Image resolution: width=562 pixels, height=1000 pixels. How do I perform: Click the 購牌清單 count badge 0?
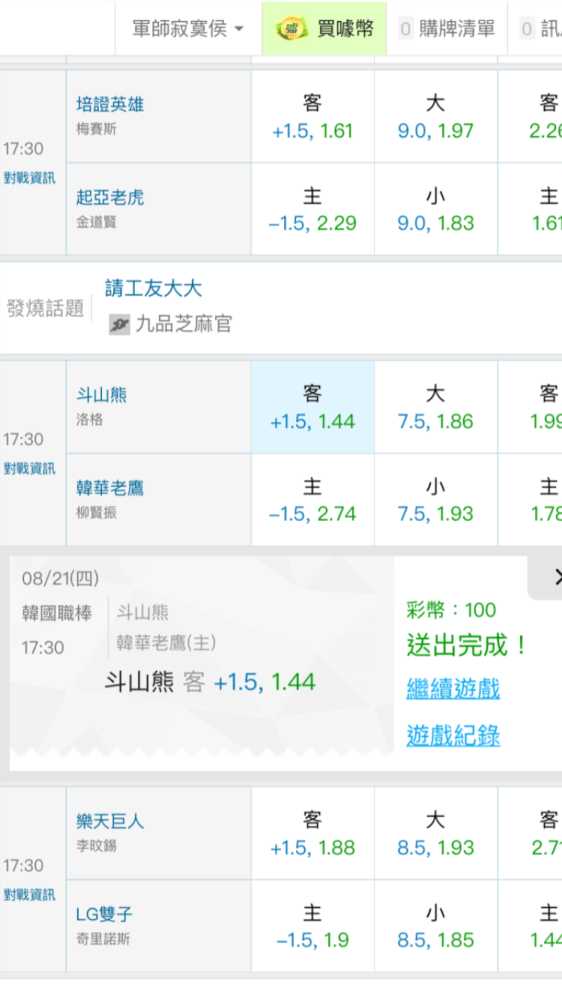click(406, 28)
